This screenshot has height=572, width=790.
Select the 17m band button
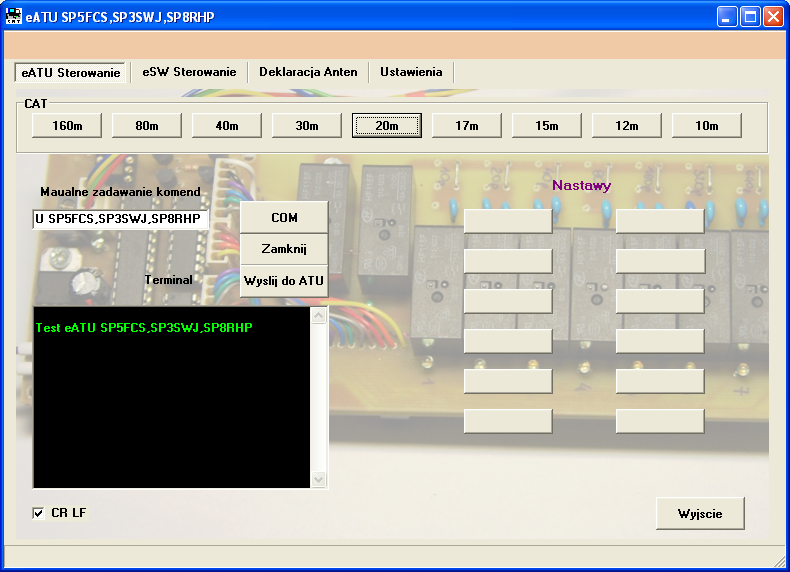point(467,125)
